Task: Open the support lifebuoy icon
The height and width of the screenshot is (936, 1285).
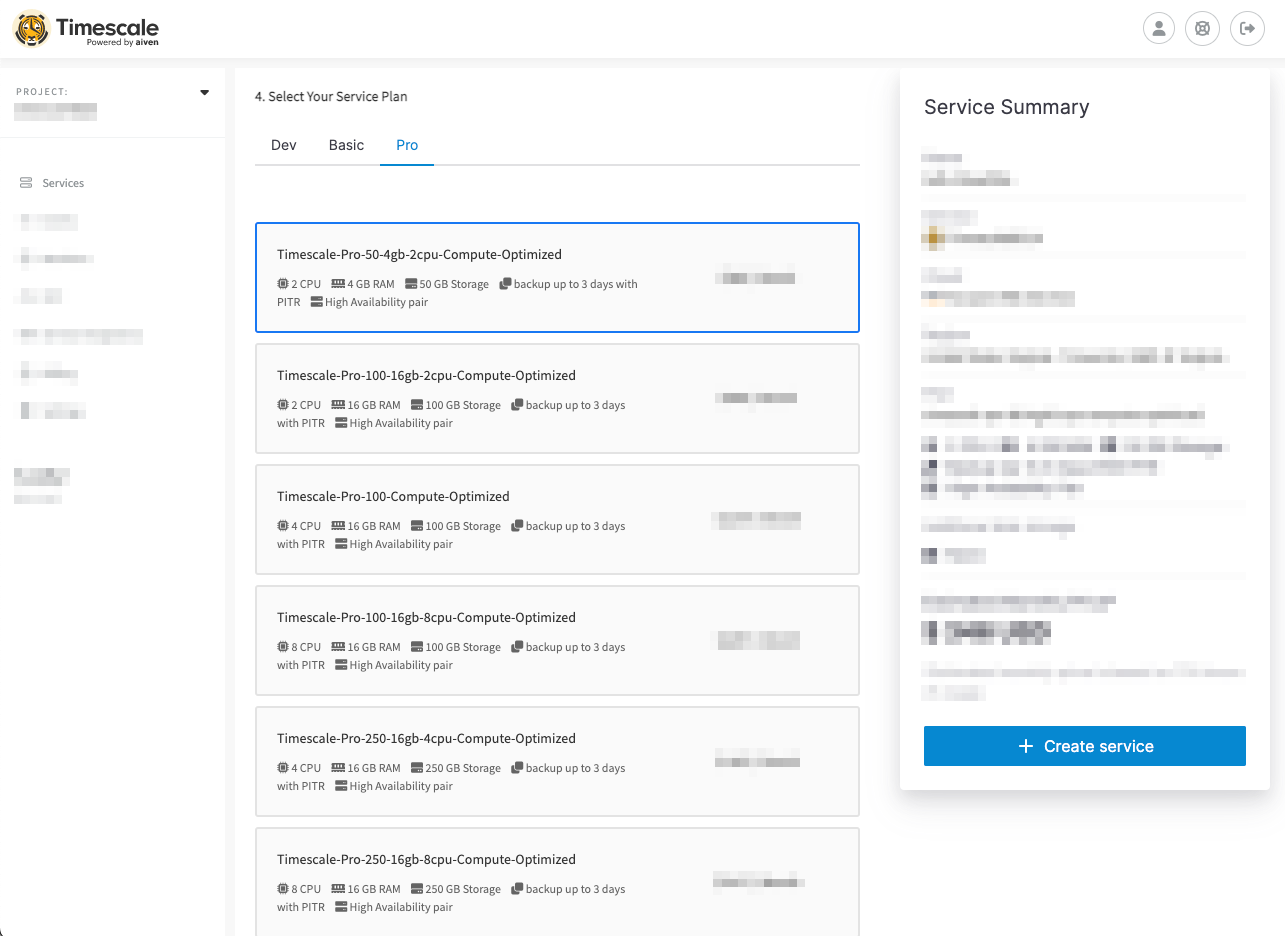Action: pyautogui.click(x=1202, y=28)
